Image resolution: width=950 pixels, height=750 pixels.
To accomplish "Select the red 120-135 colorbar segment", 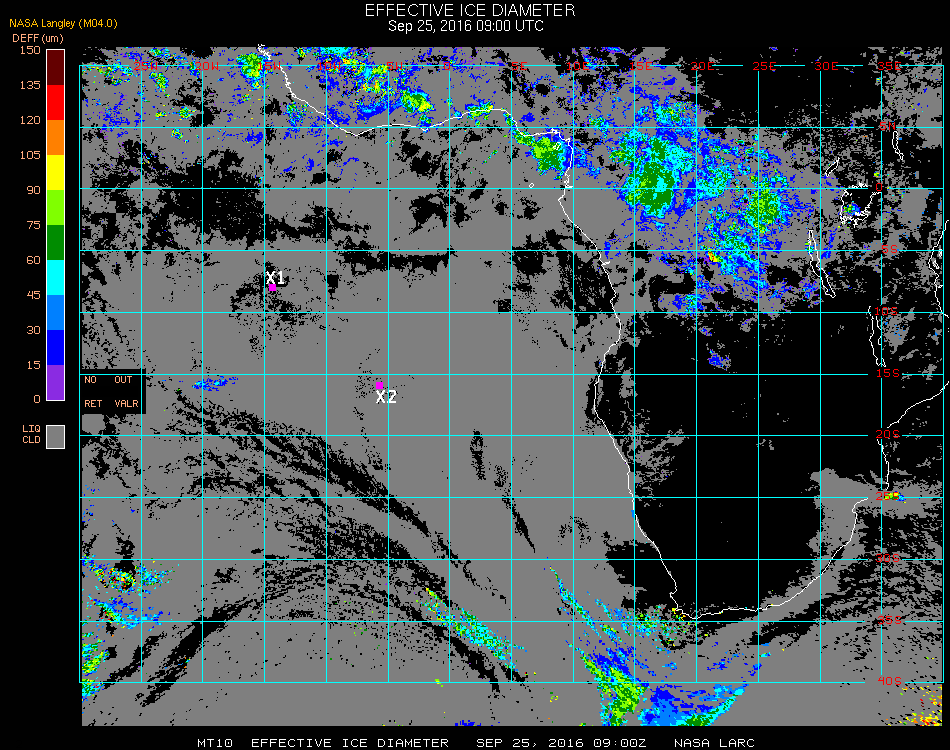I will pos(56,102).
